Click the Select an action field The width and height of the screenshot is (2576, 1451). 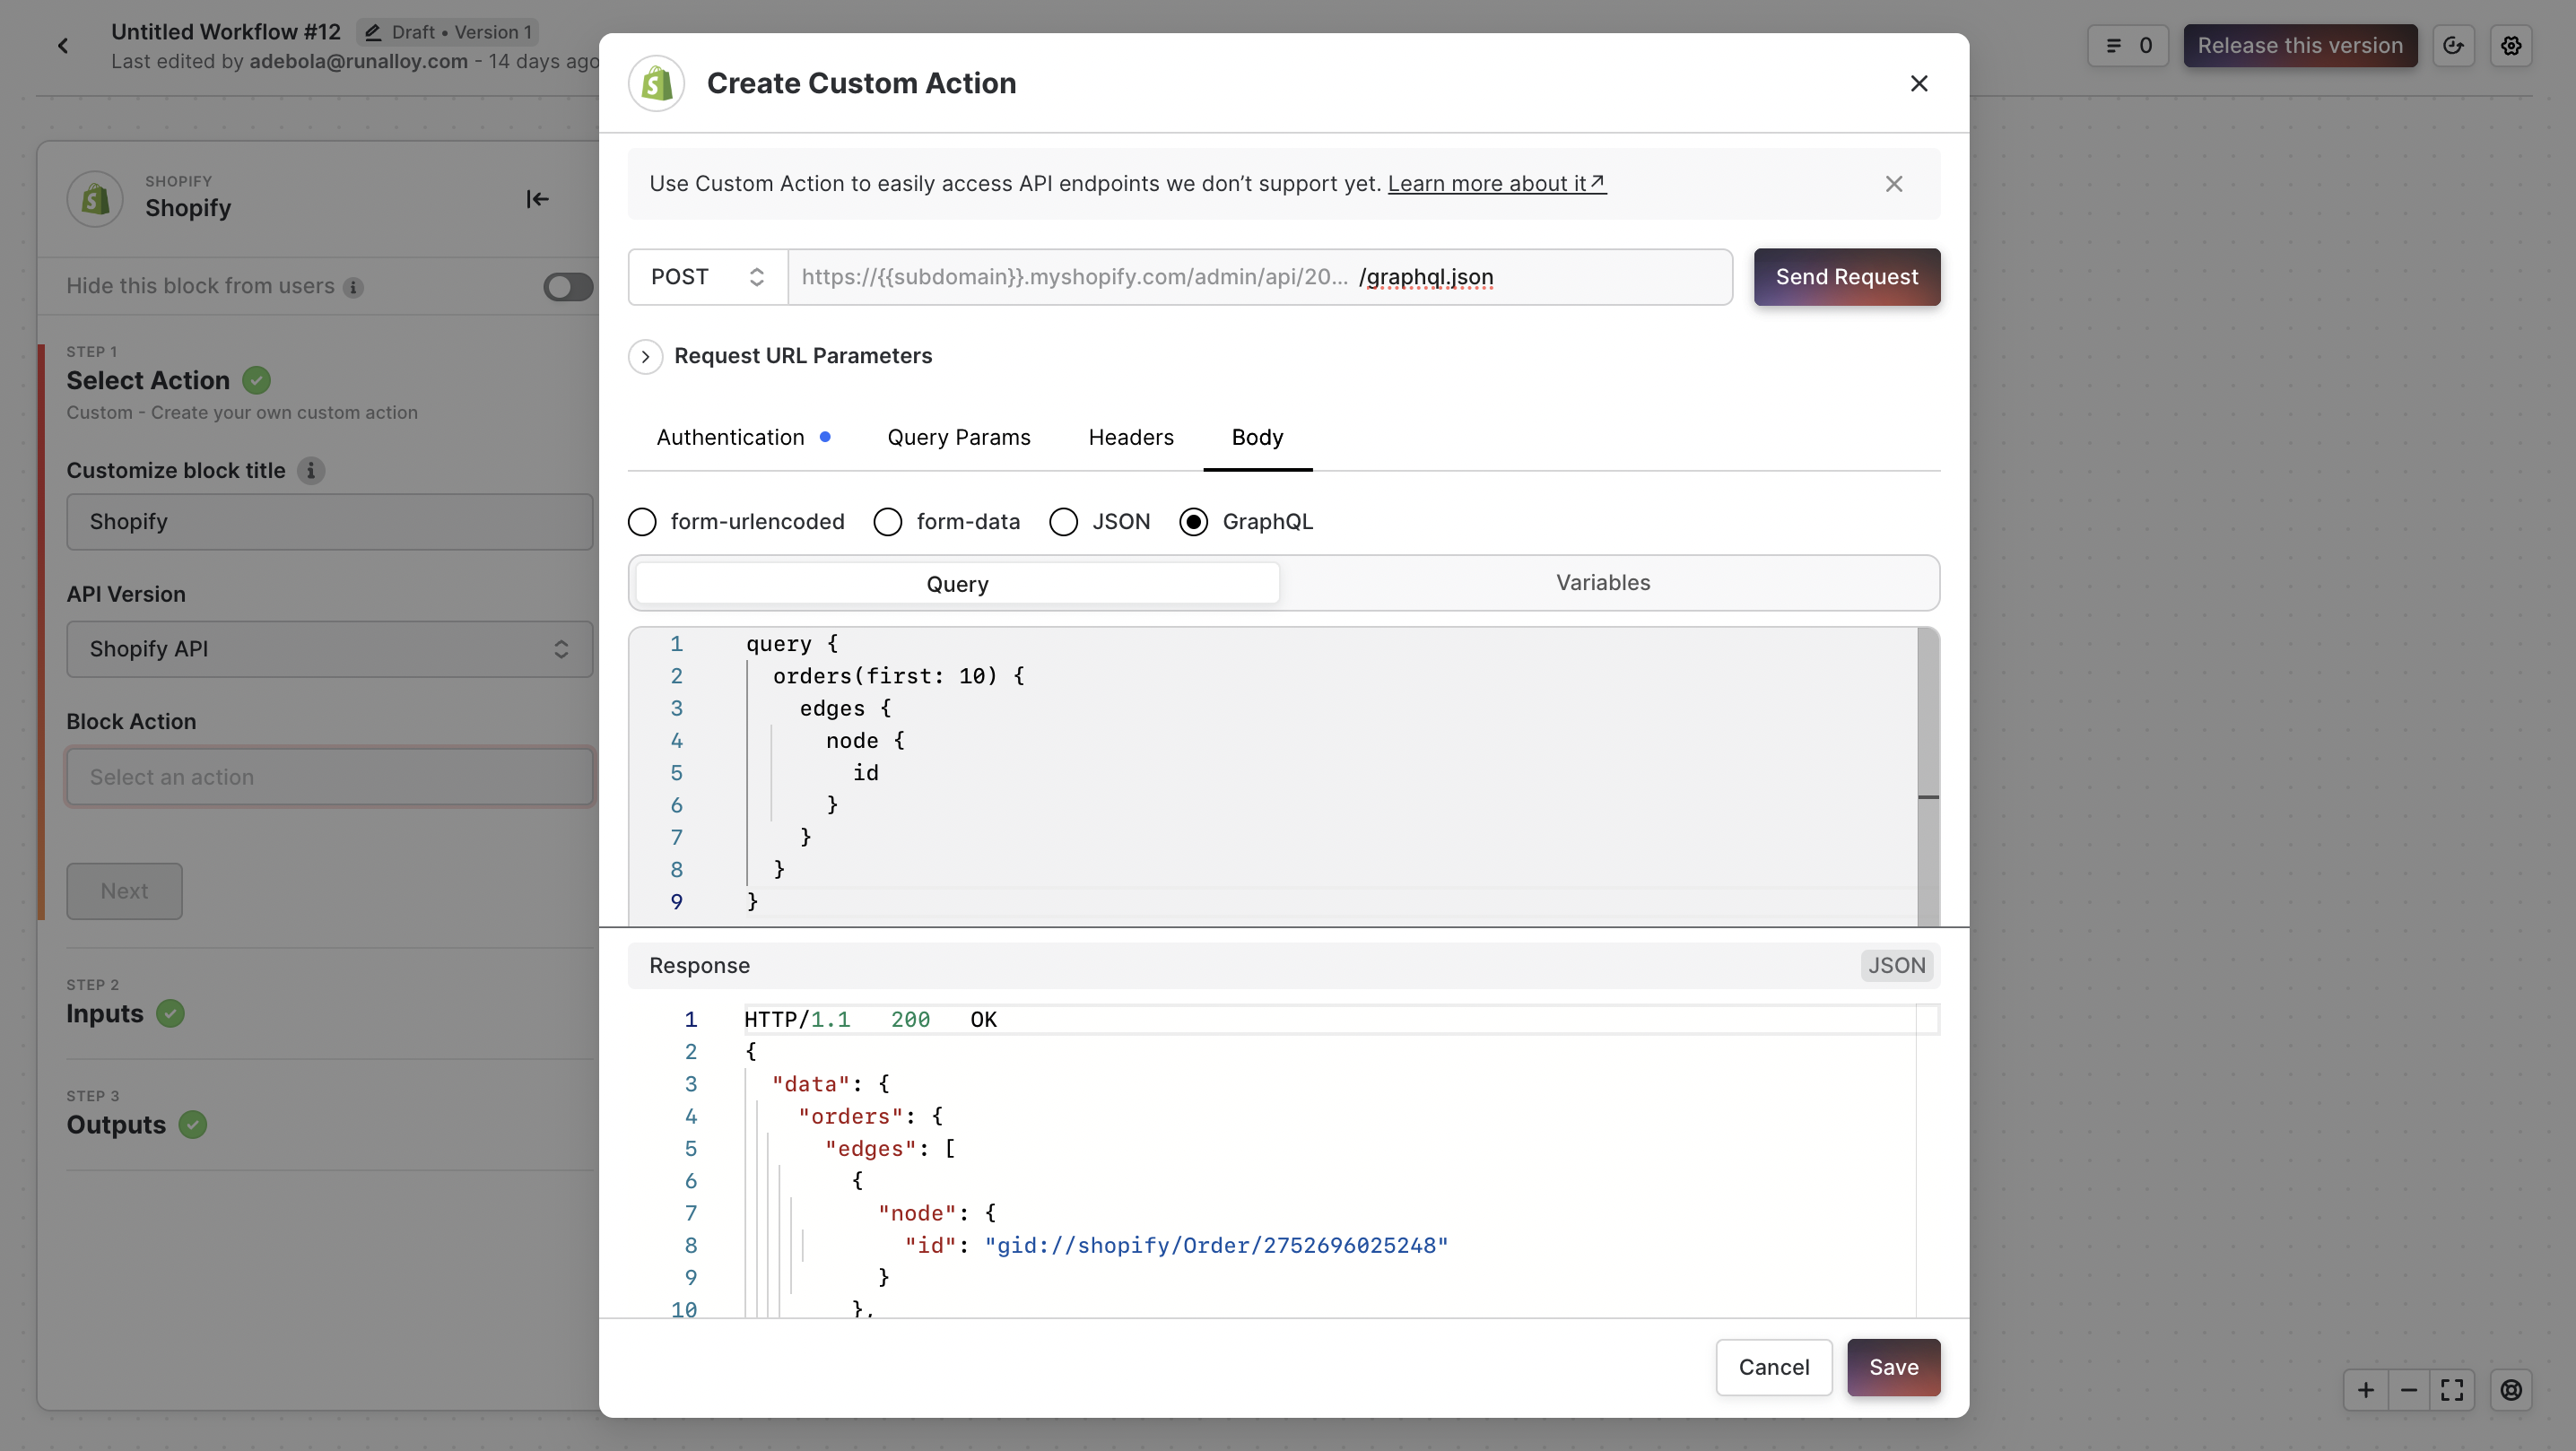point(329,777)
